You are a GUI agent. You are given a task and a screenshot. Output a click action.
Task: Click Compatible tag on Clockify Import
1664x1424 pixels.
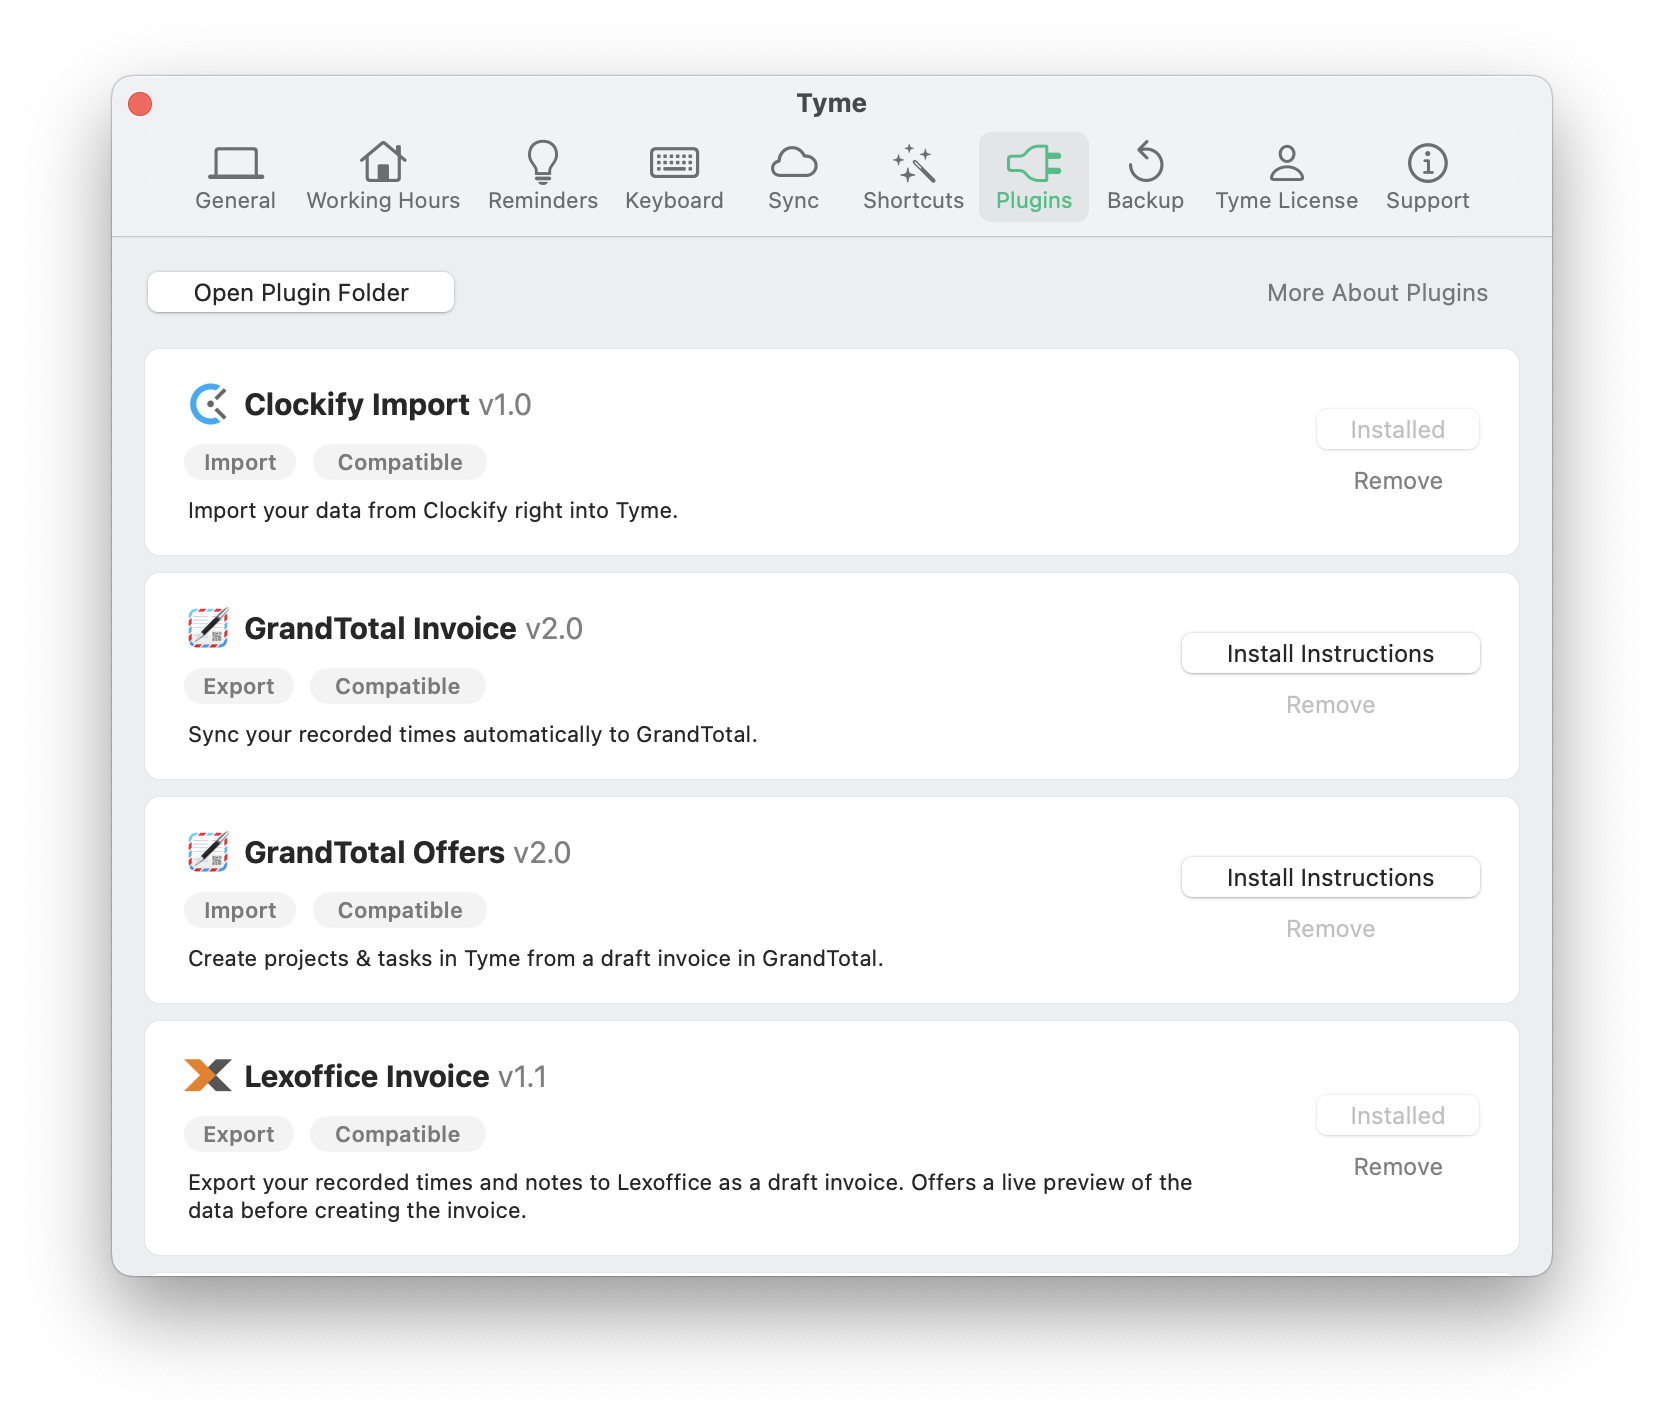pos(400,462)
